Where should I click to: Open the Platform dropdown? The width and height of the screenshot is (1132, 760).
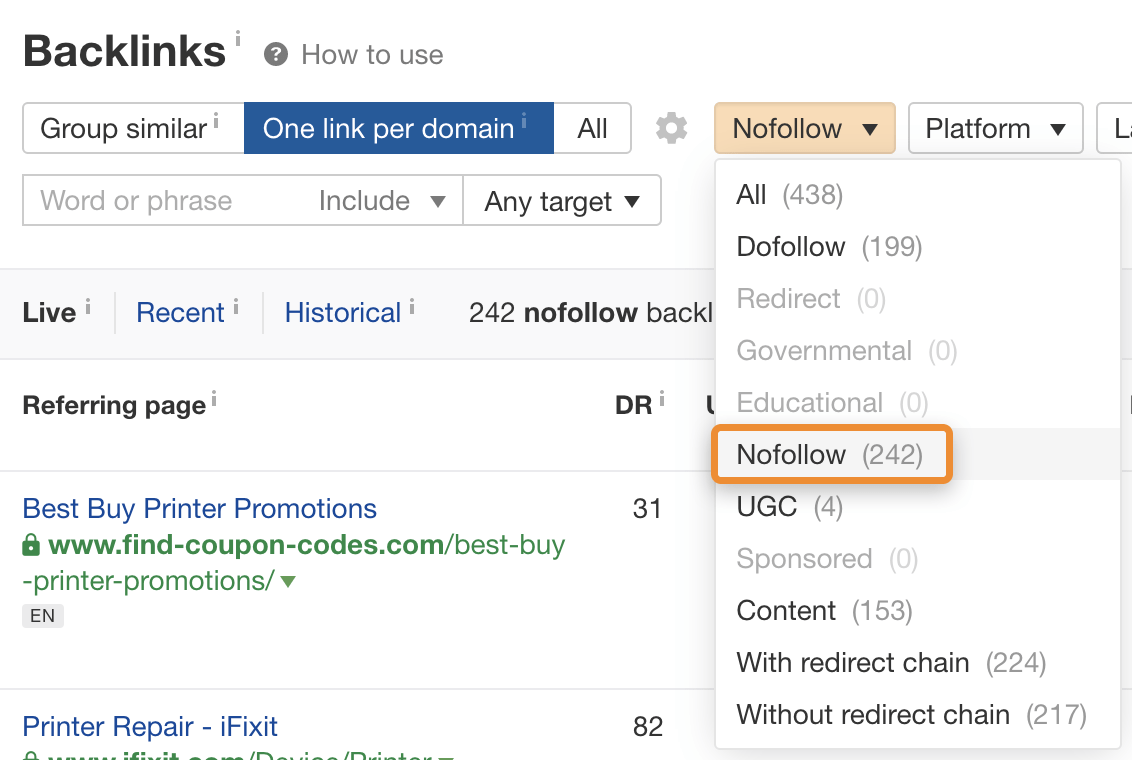[995, 129]
